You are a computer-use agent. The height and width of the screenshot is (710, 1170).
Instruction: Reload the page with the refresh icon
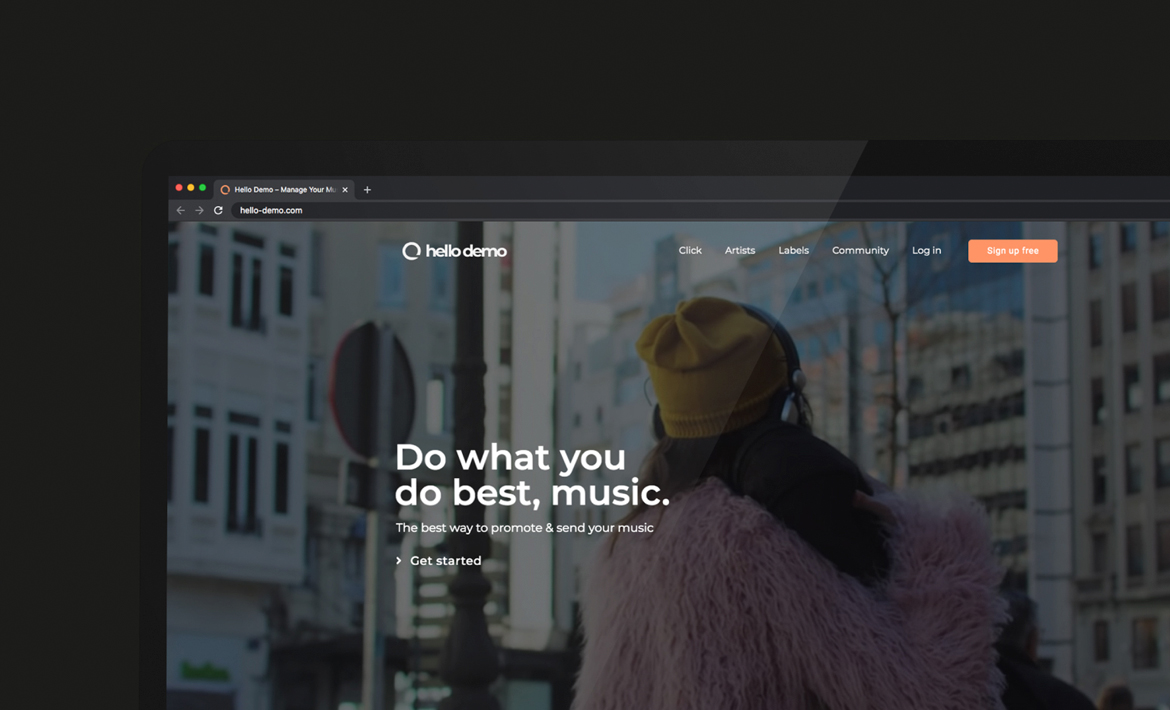pyautogui.click(x=219, y=210)
